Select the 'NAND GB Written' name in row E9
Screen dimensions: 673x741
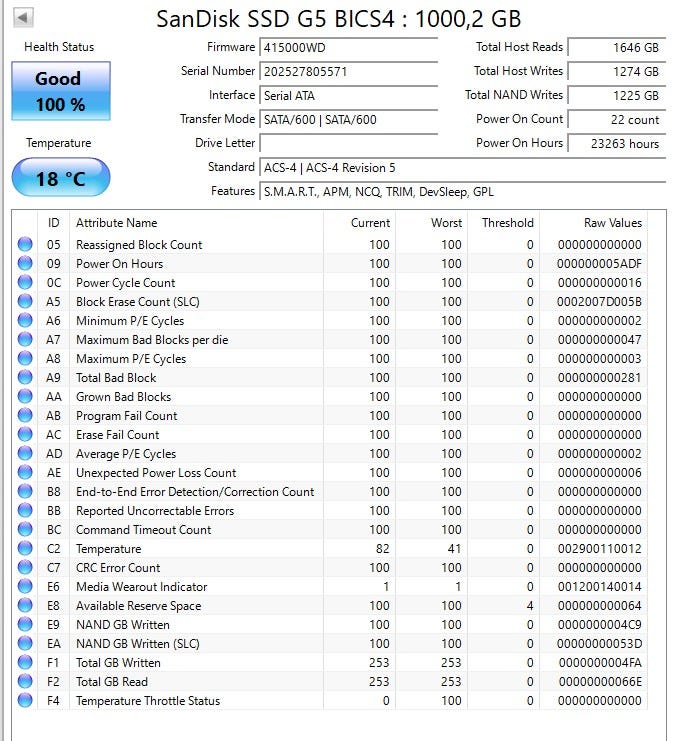[x=123, y=625]
